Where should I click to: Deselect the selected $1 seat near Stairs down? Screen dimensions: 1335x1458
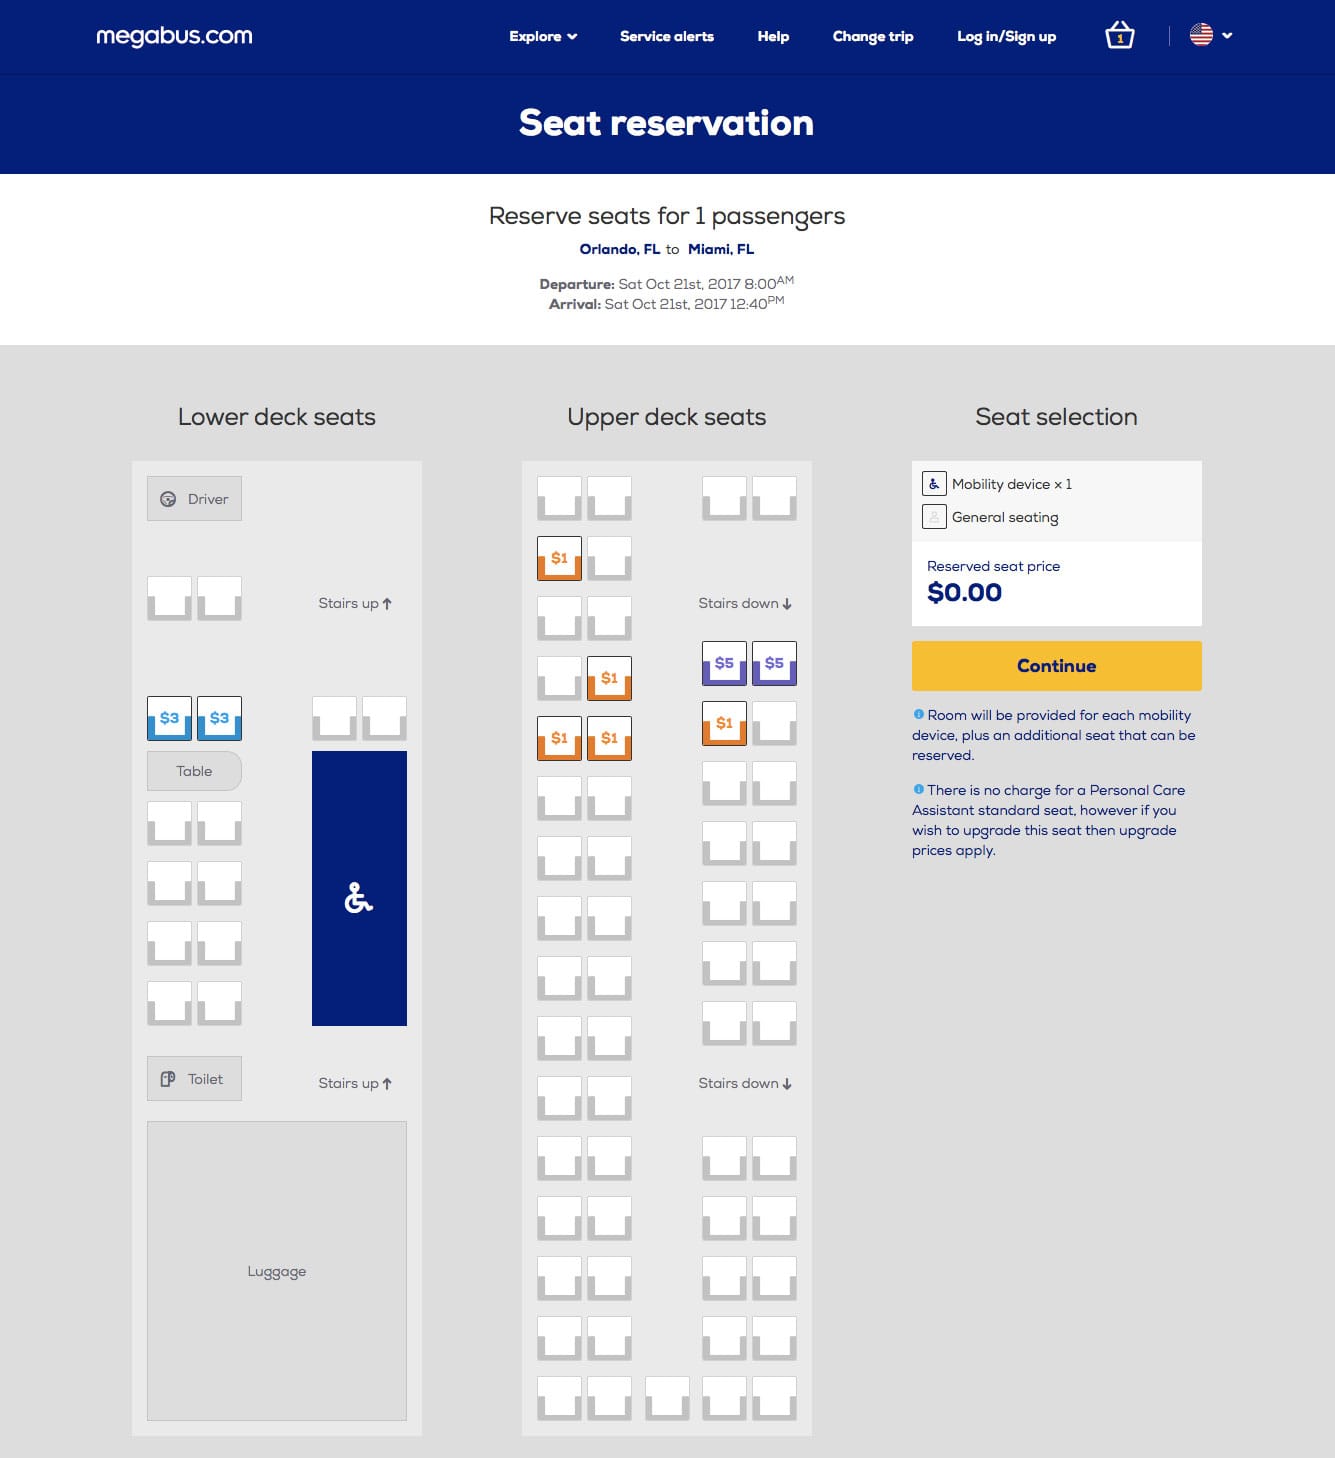point(723,720)
